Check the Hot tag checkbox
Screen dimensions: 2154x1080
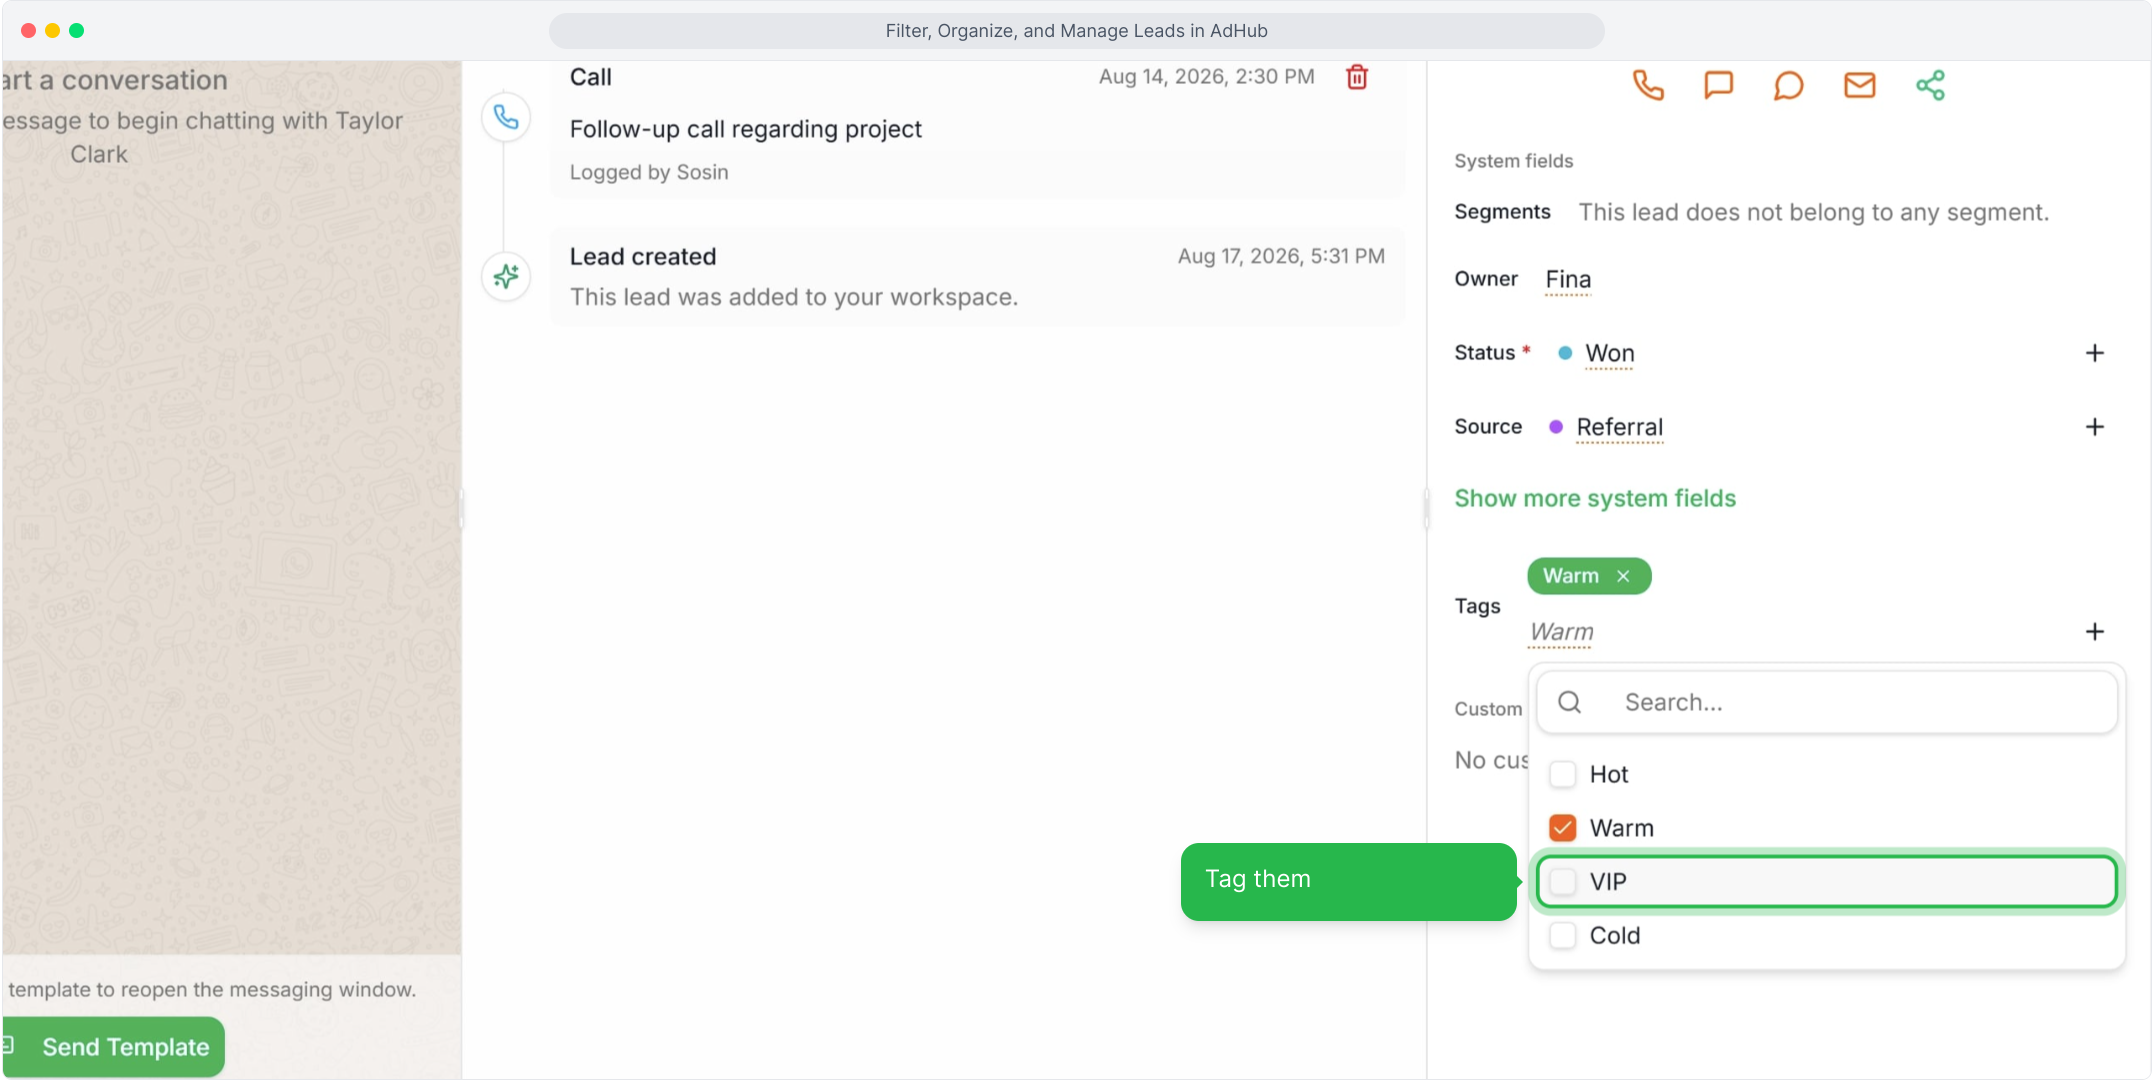coord(1562,774)
